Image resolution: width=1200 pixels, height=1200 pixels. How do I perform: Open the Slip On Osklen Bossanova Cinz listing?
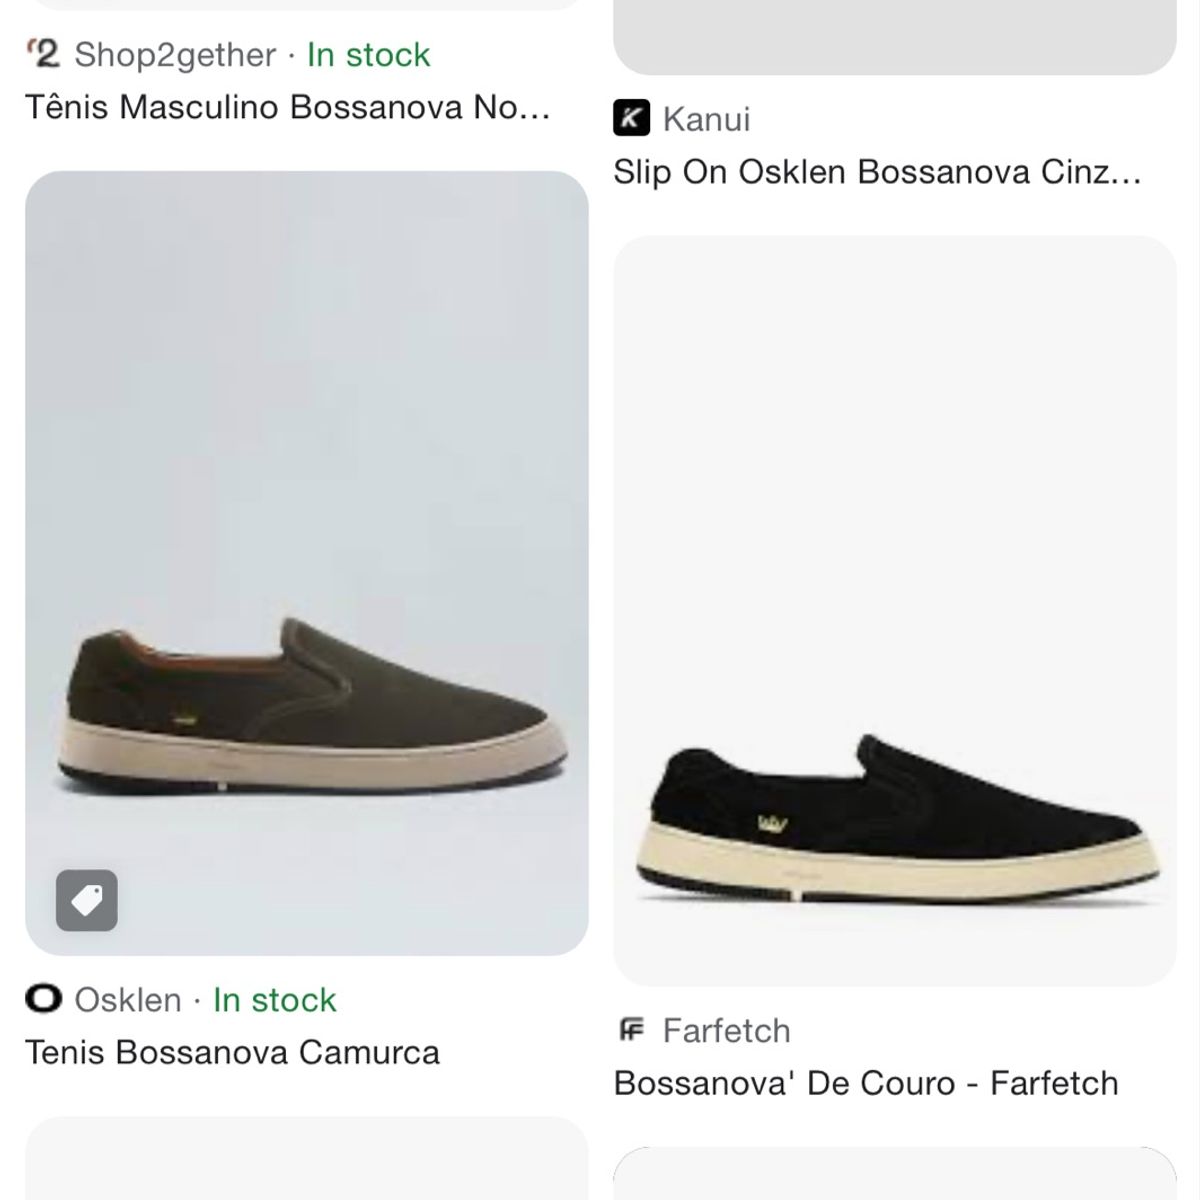click(876, 172)
